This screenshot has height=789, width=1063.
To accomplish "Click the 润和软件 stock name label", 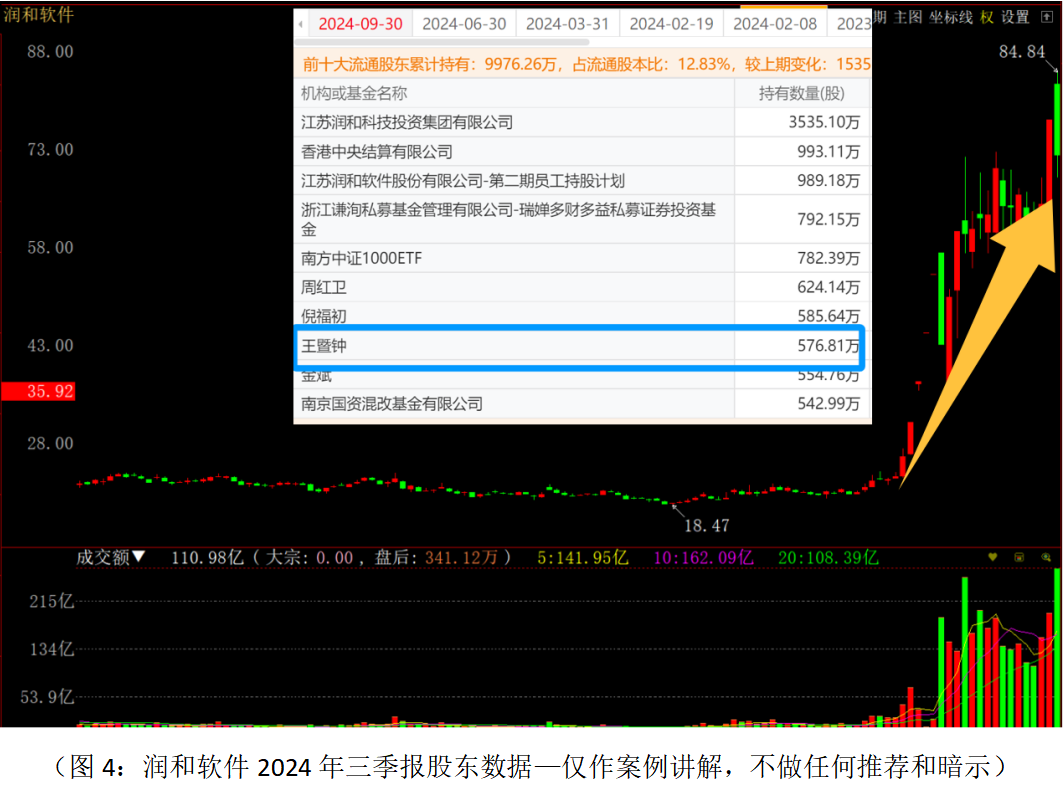I will point(38,14).
